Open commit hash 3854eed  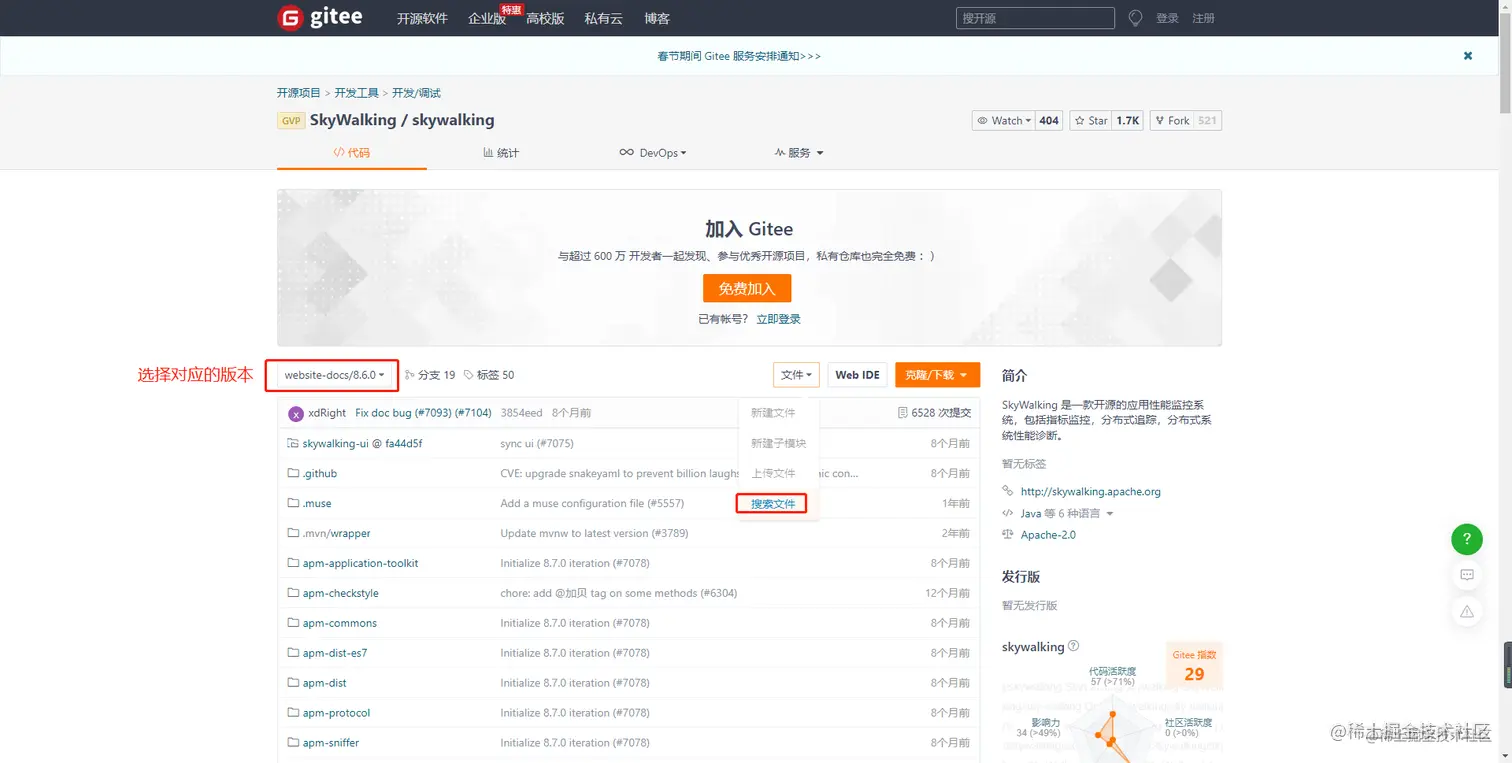coord(521,413)
